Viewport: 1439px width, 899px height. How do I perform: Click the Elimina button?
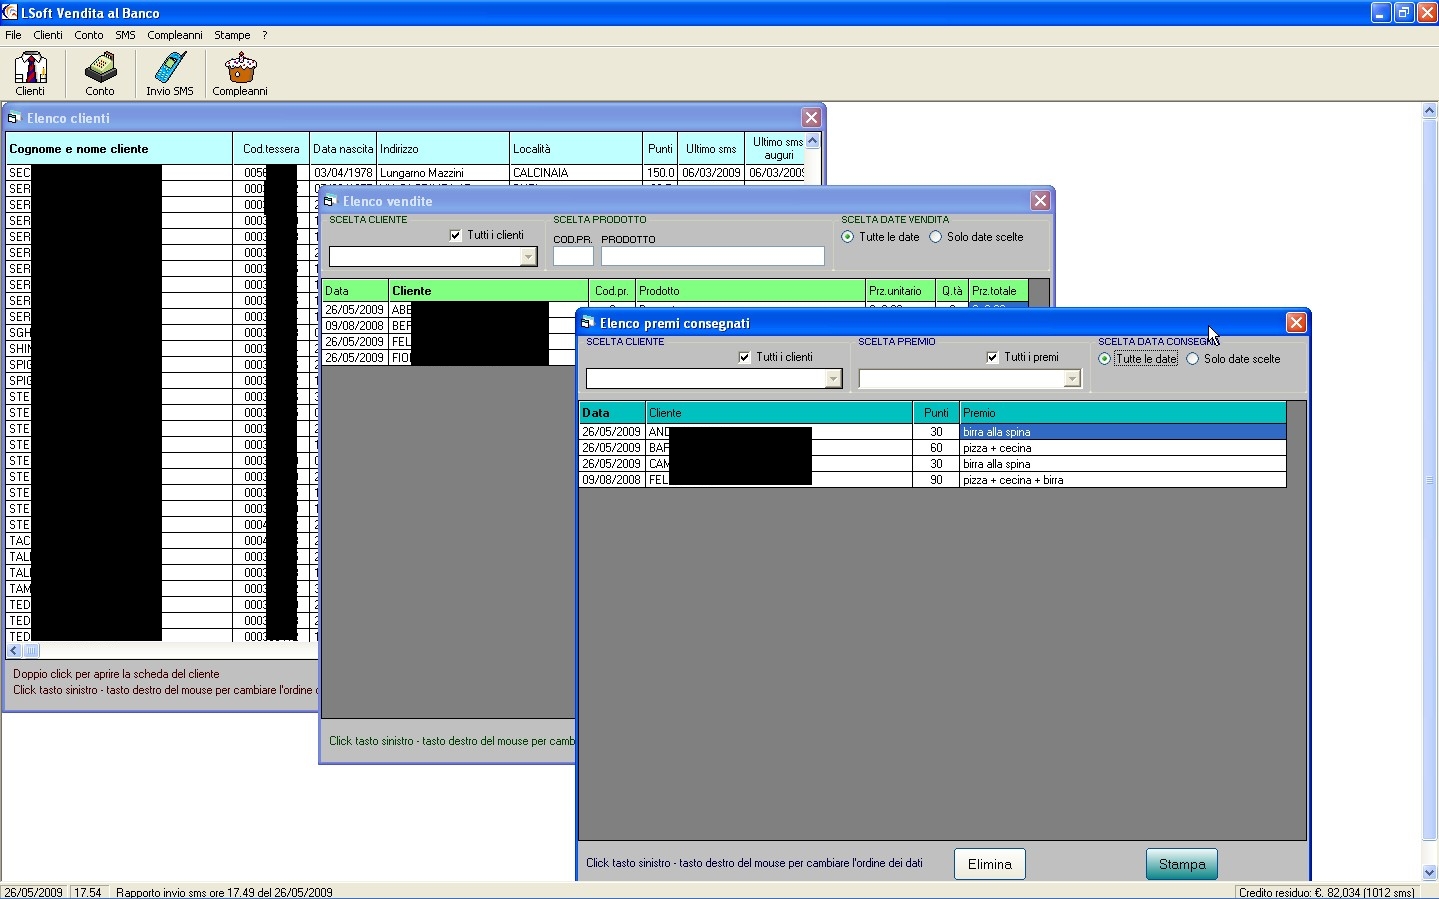[989, 864]
